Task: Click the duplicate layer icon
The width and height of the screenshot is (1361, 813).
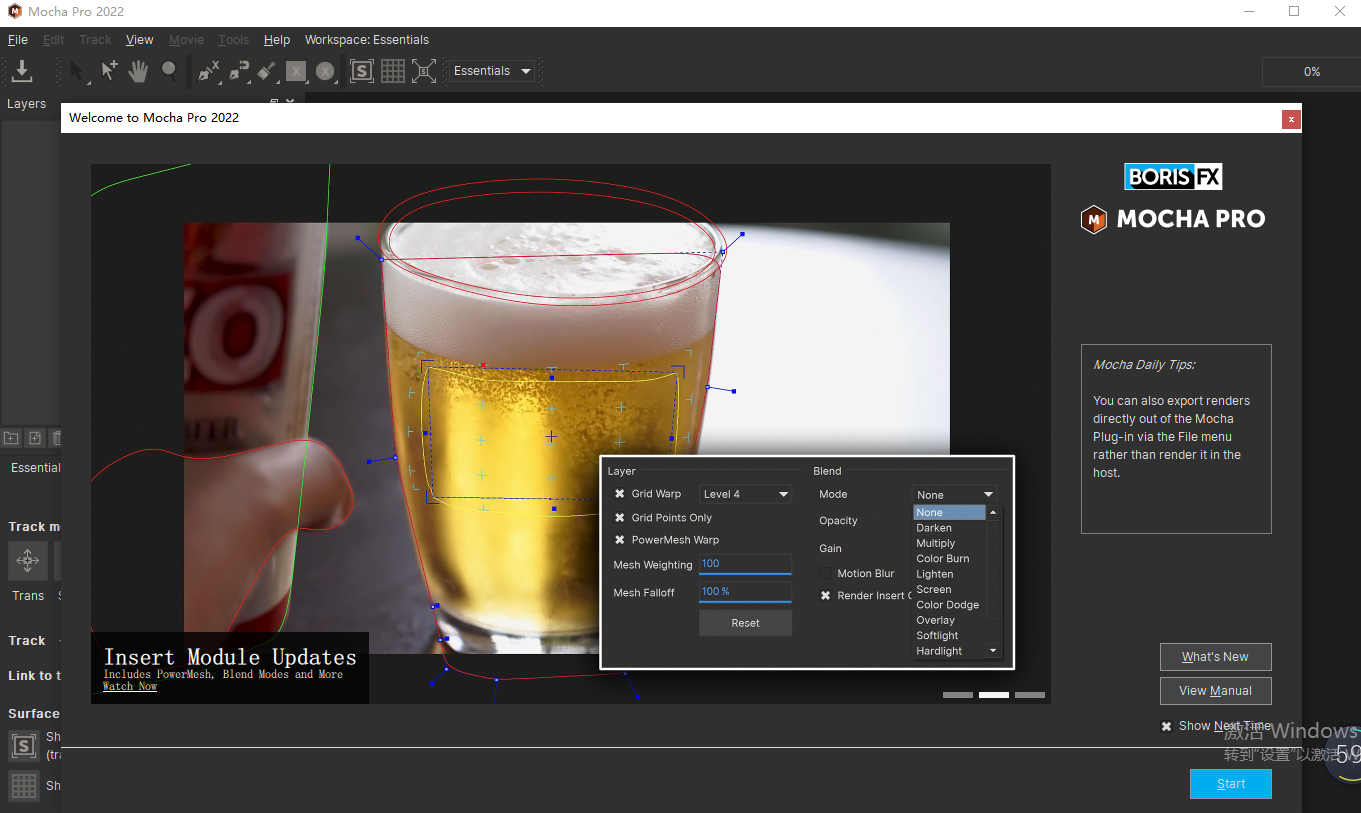Action: [x=35, y=438]
